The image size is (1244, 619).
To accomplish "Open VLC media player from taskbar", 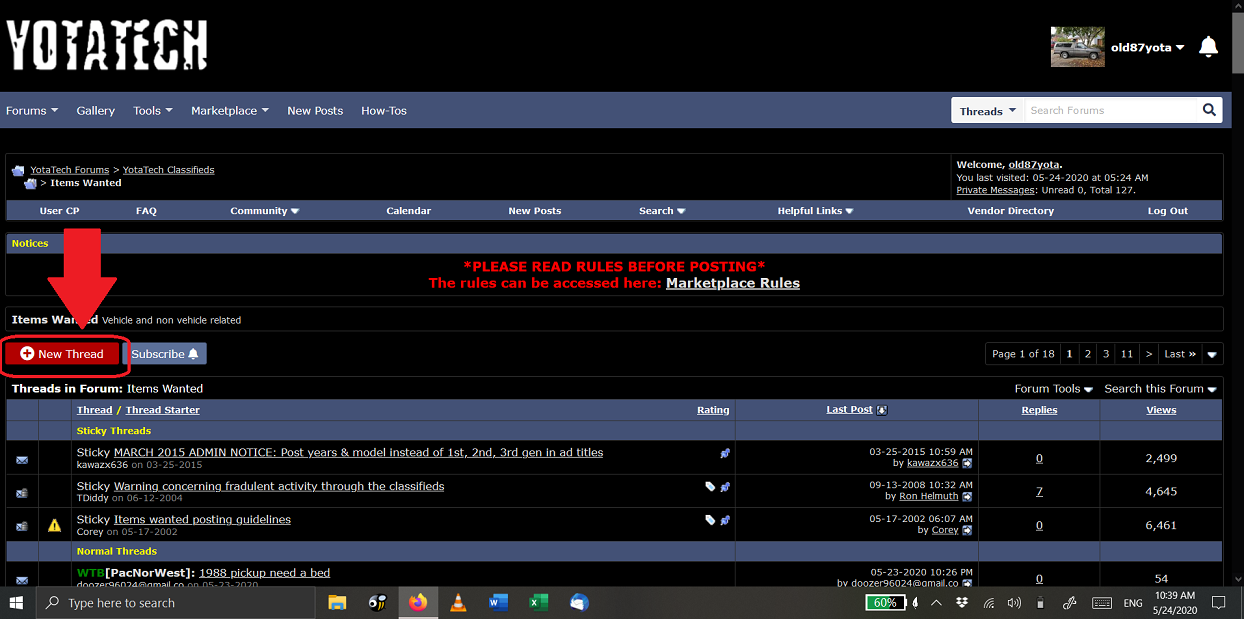I will [458, 603].
